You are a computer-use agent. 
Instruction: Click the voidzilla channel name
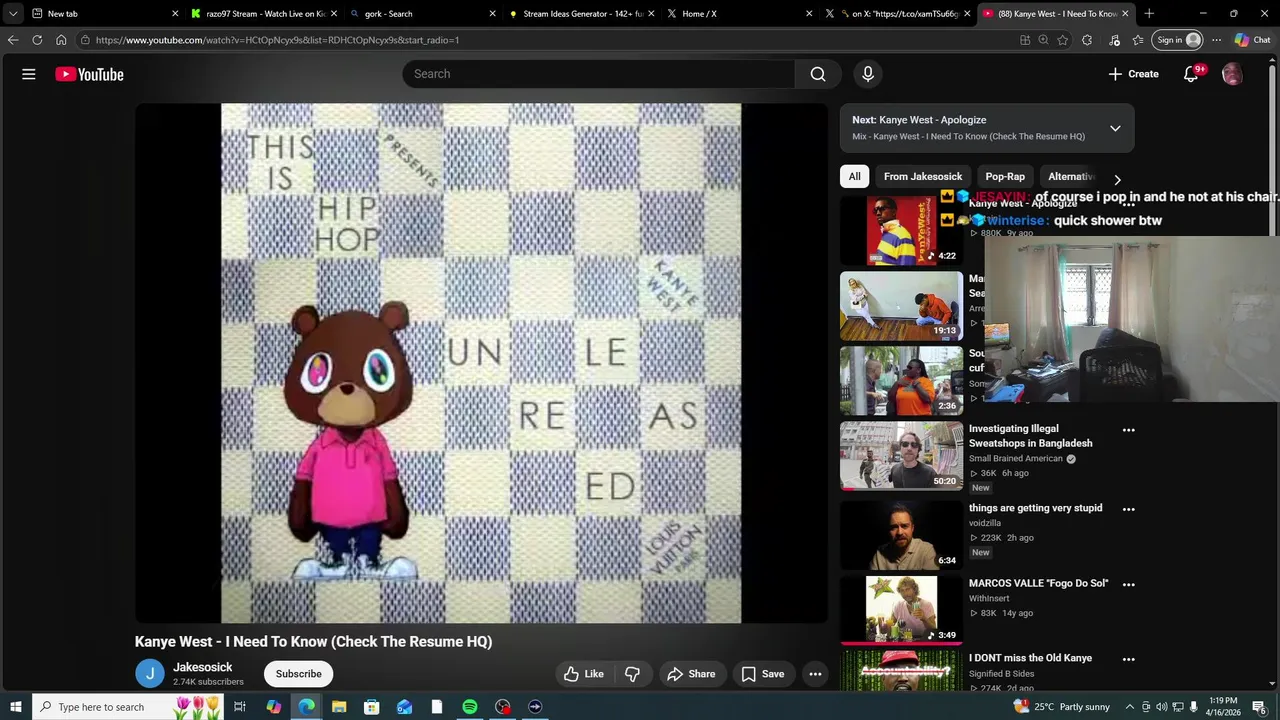(985, 523)
